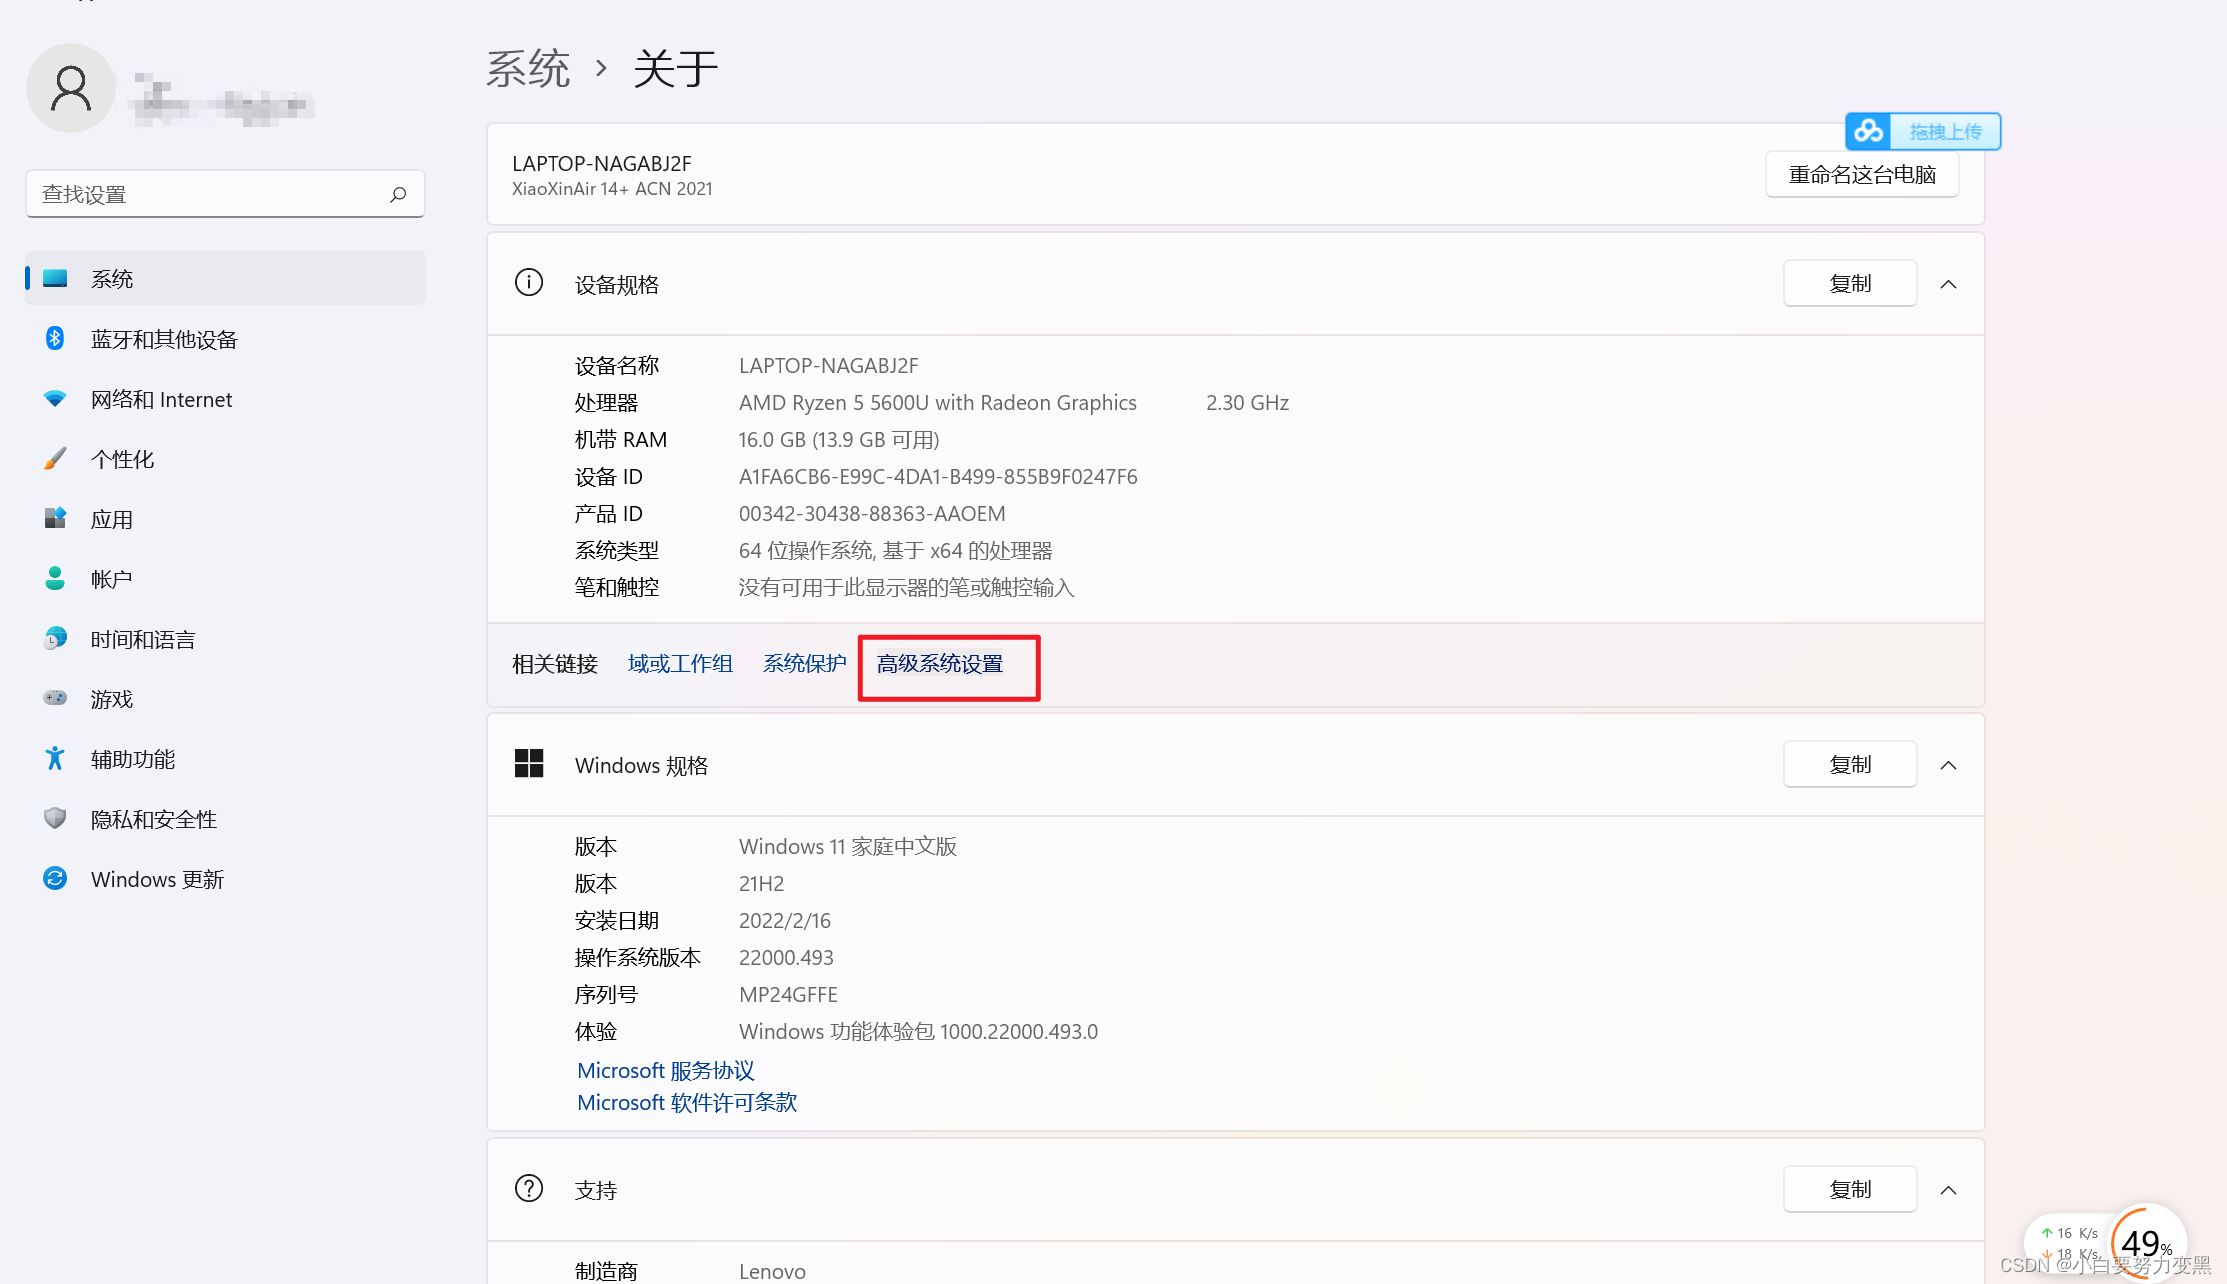Select the Personalization brush icon

55,459
